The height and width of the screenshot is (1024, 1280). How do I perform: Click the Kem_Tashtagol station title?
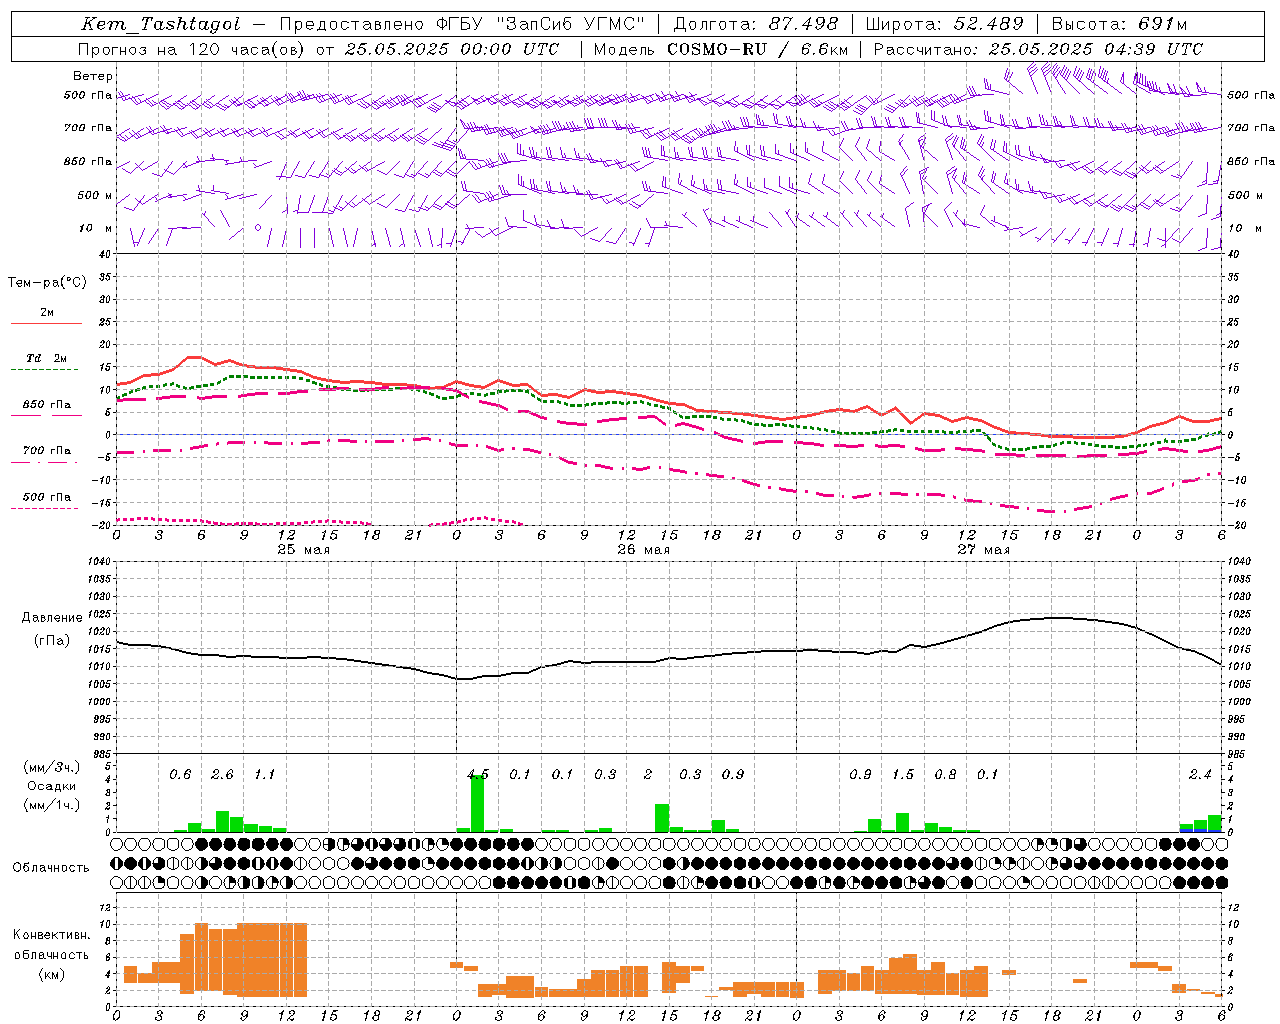coord(161,24)
